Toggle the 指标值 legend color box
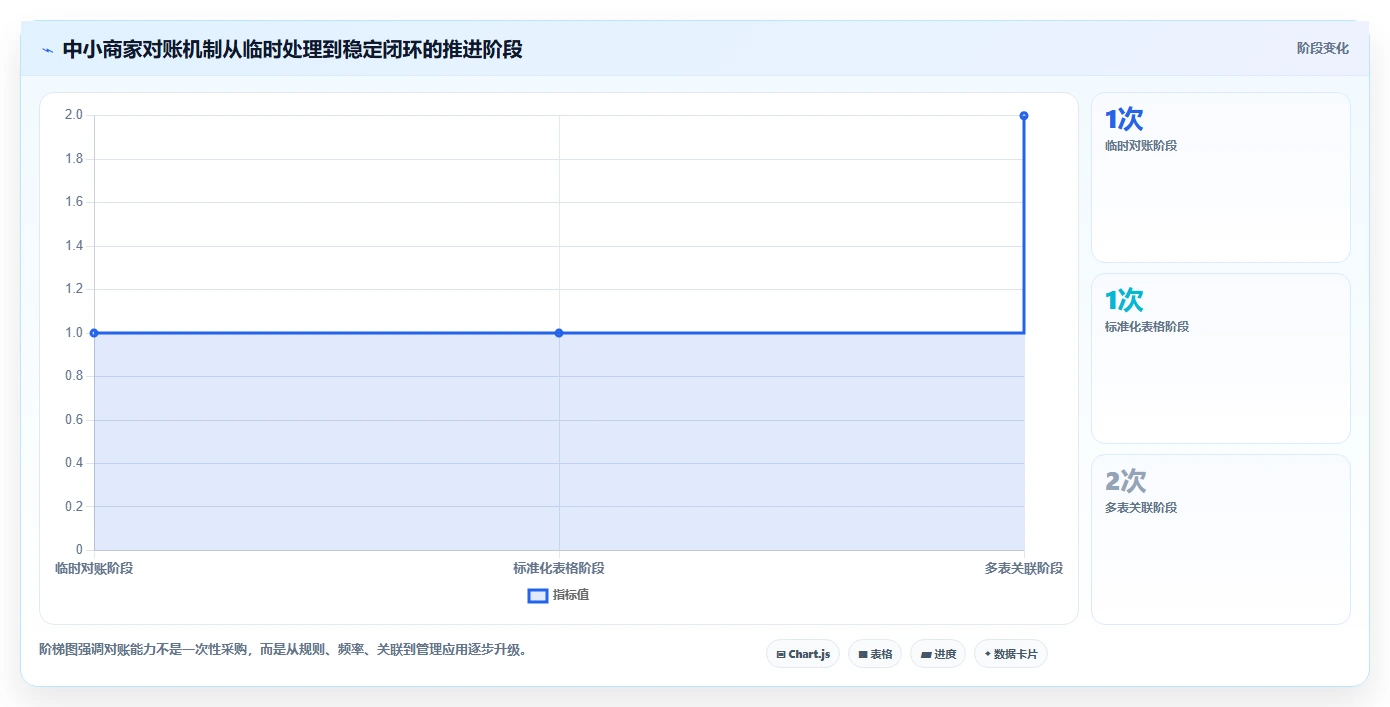Image resolution: width=1390 pixels, height=707 pixels. coord(538,595)
